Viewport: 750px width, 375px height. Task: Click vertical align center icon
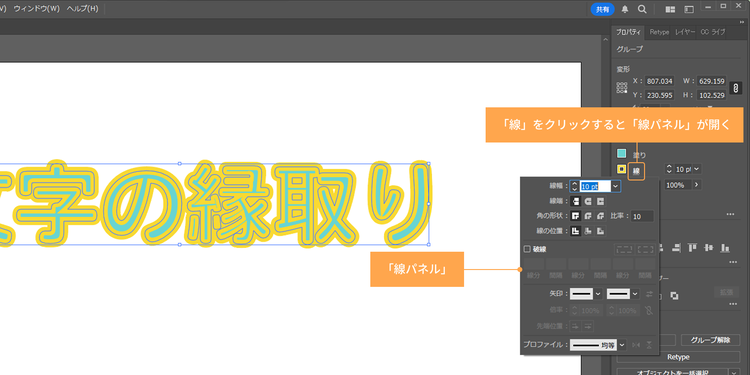[709, 247]
